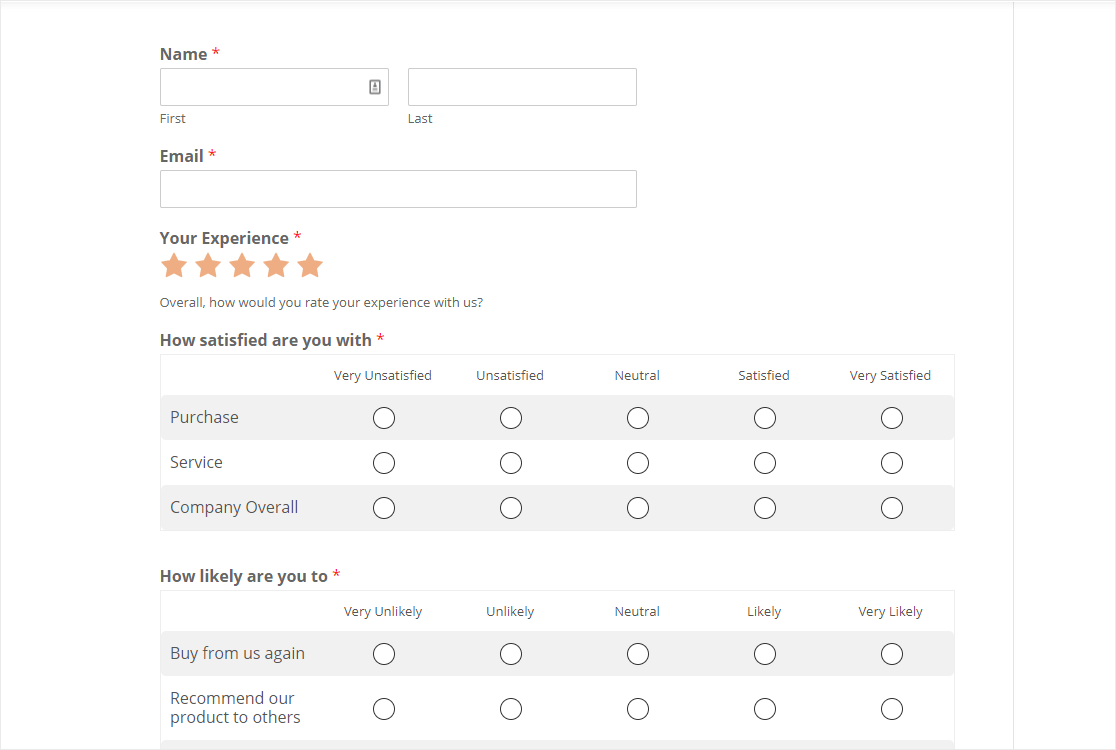Viewport: 1116px width, 750px height.
Task: Click the autofill contact icon in First name
Action: [x=375, y=87]
